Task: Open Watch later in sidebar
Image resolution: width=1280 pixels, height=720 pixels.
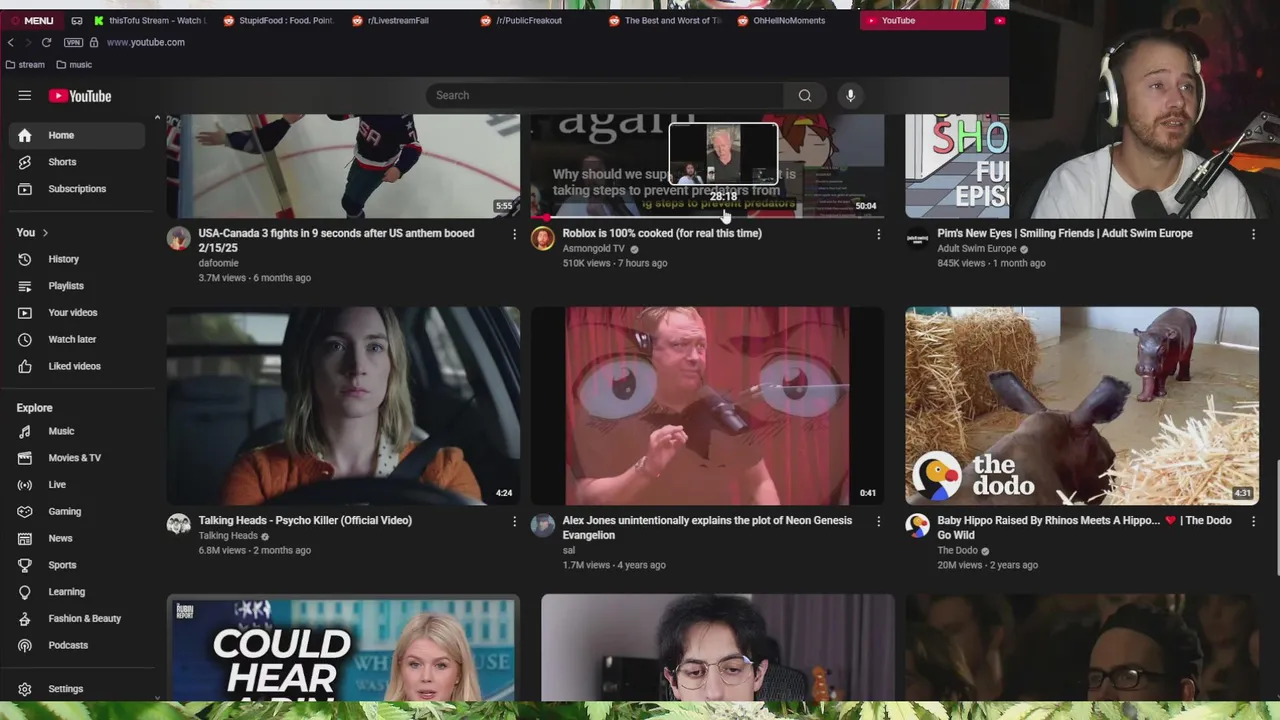Action: (77, 340)
